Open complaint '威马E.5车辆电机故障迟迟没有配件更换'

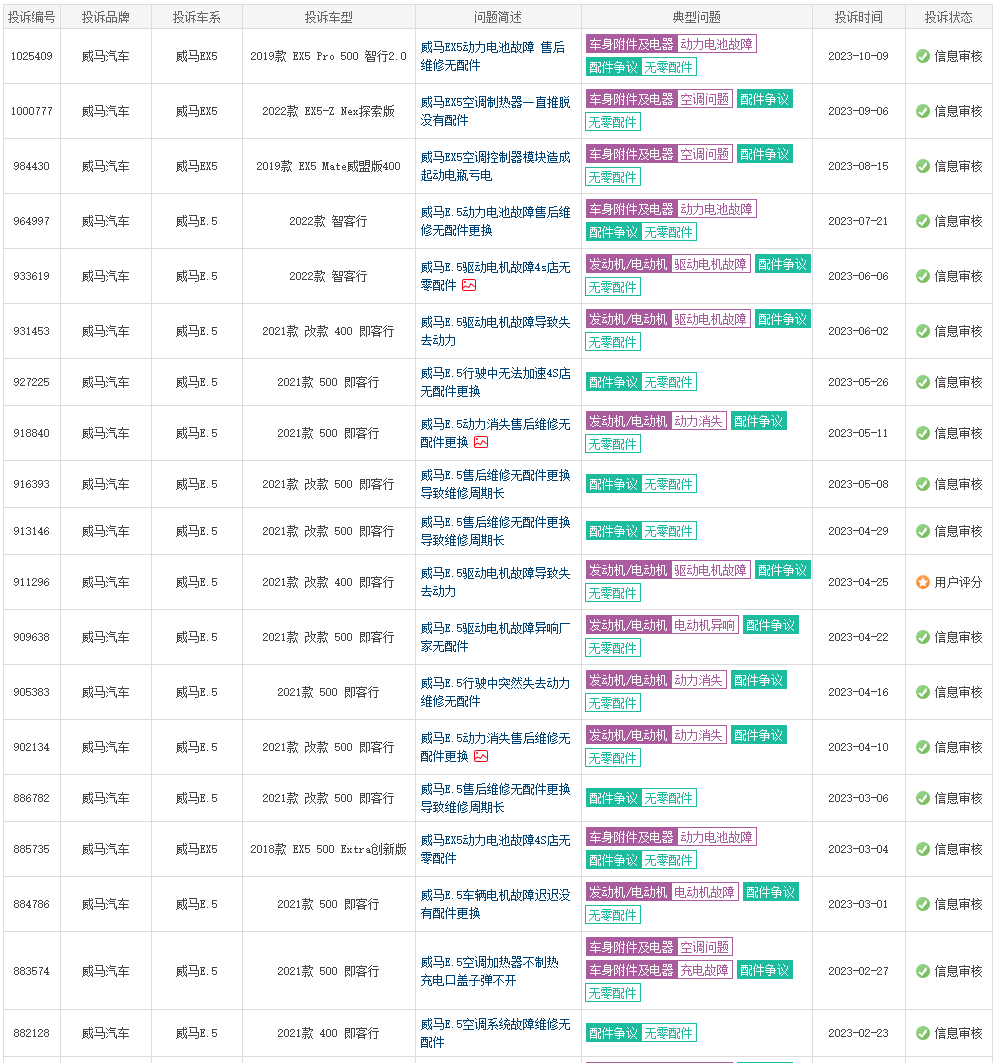495,904
